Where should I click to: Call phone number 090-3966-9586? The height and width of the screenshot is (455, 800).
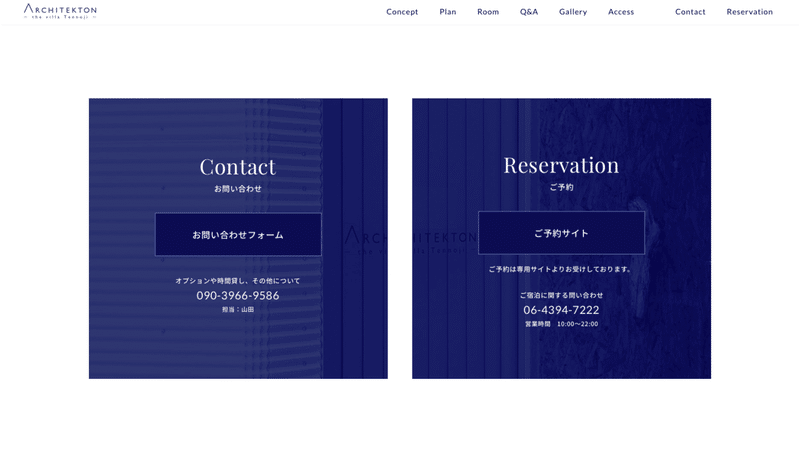(238, 295)
